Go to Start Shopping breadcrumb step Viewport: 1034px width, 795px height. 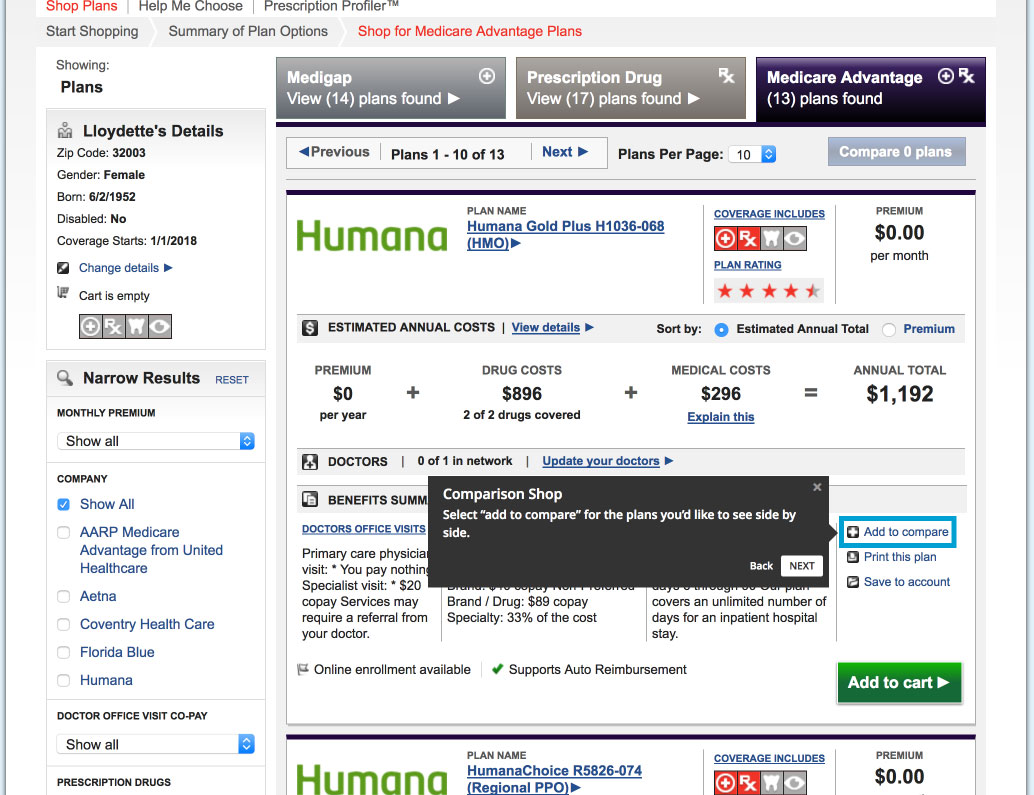[92, 31]
